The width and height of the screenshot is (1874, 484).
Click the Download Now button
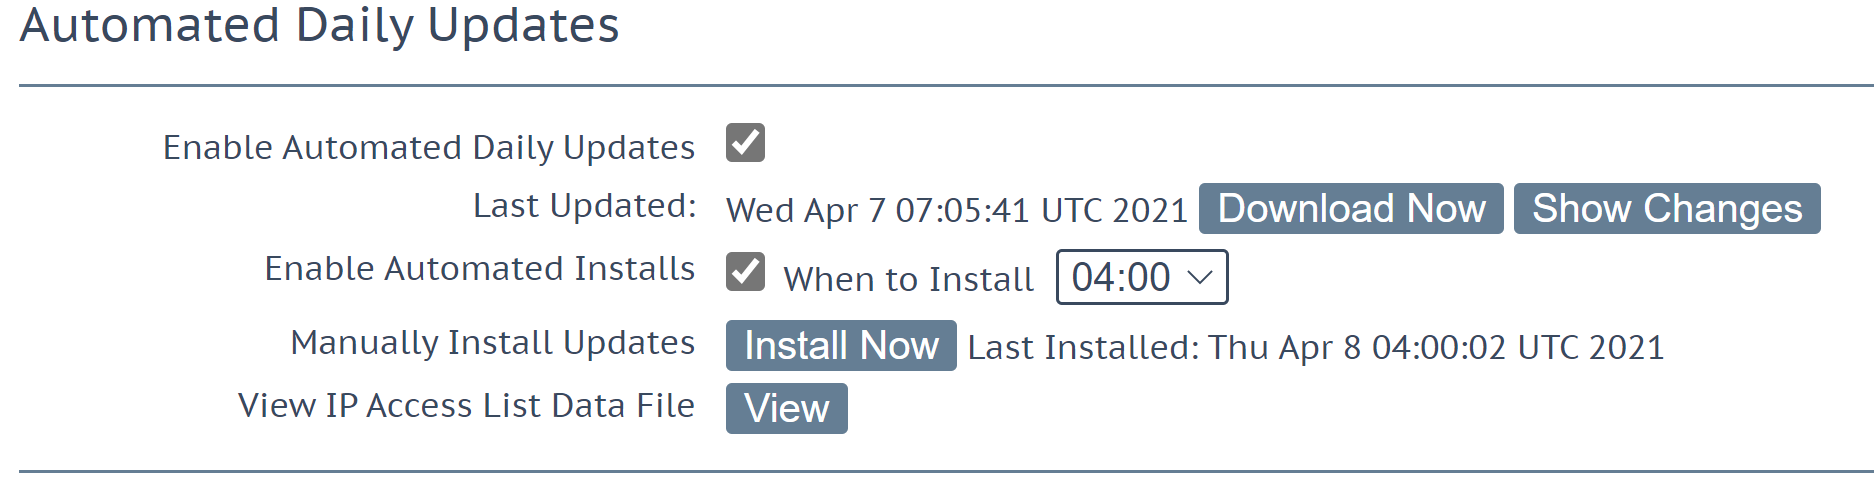(1351, 209)
